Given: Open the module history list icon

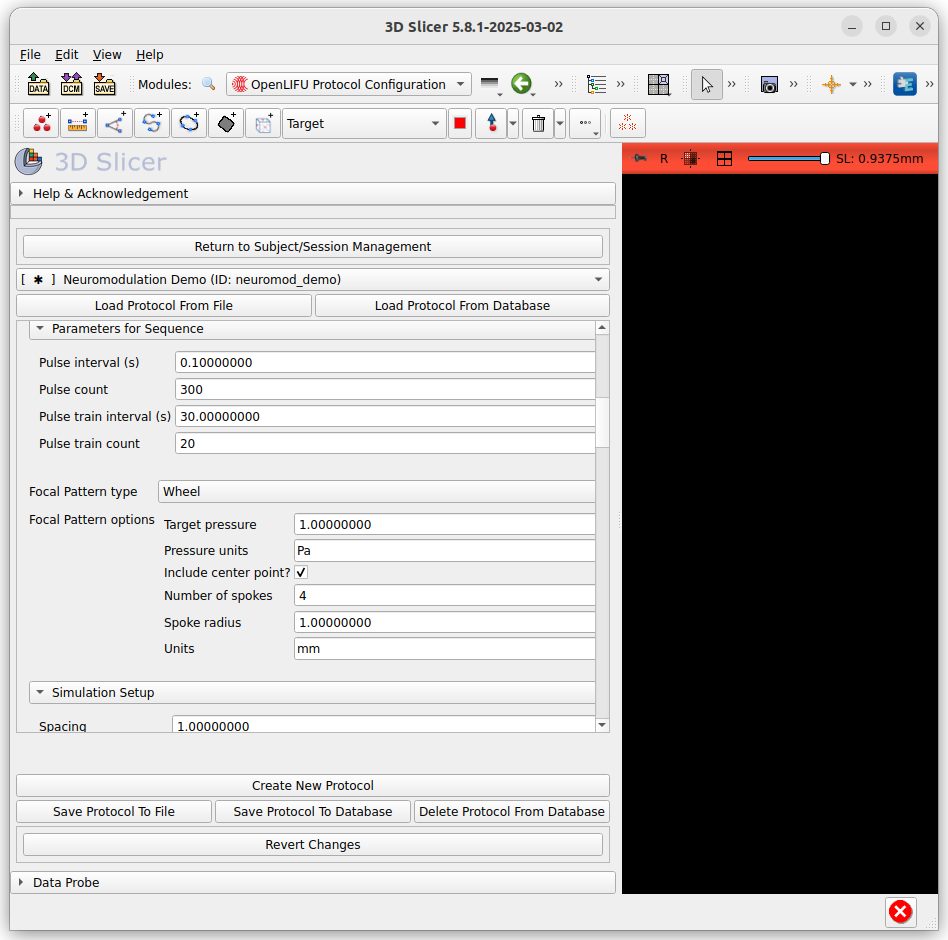Looking at the screenshot, I should tap(490, 84).
